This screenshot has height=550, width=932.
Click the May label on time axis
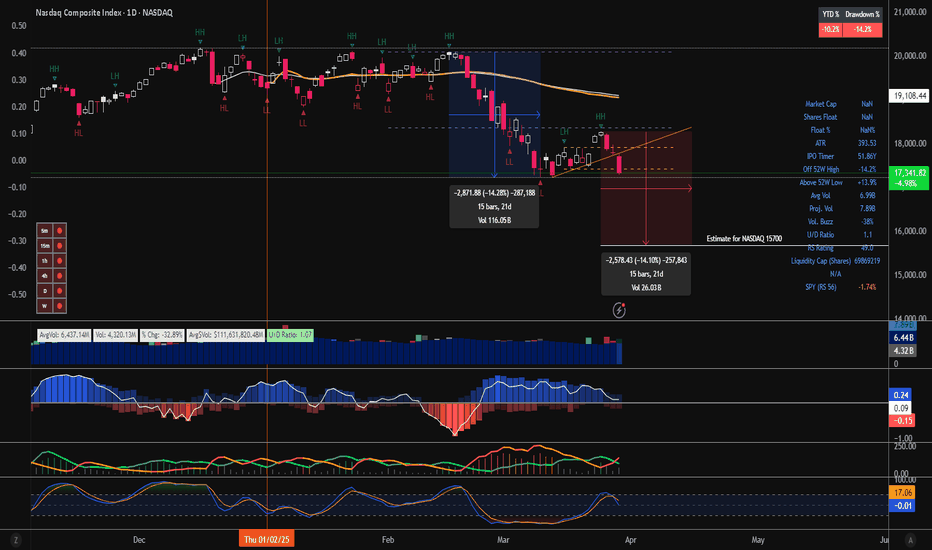757,540
